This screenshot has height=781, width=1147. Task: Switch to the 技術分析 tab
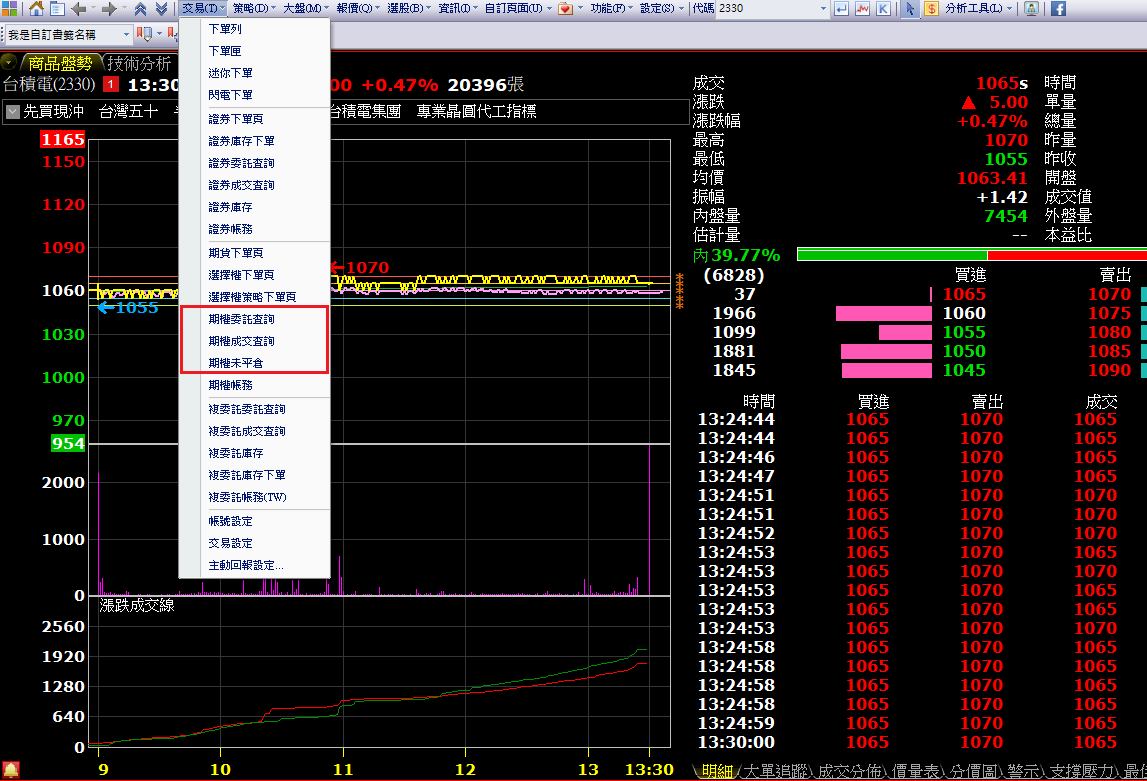[139, 63]
